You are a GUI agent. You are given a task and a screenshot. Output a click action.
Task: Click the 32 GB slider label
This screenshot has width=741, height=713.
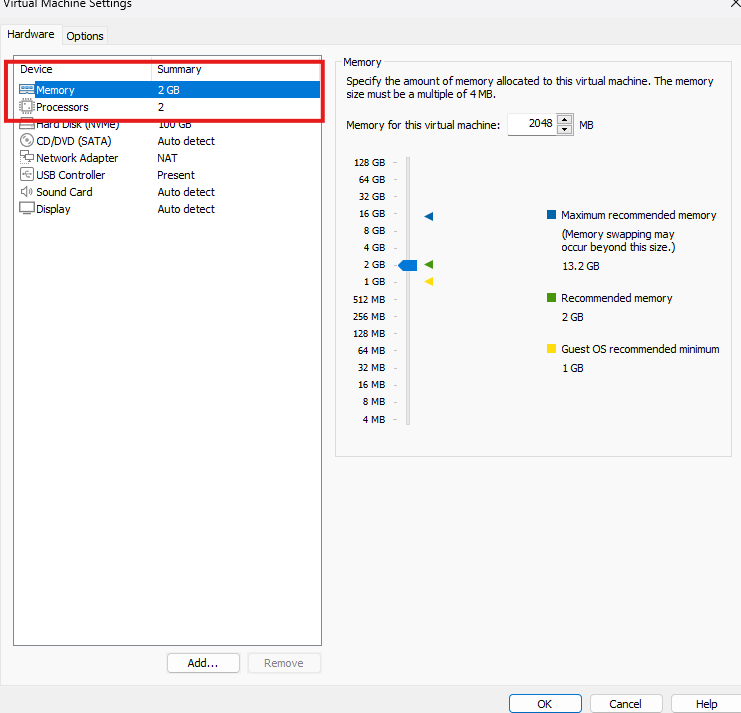371,197
